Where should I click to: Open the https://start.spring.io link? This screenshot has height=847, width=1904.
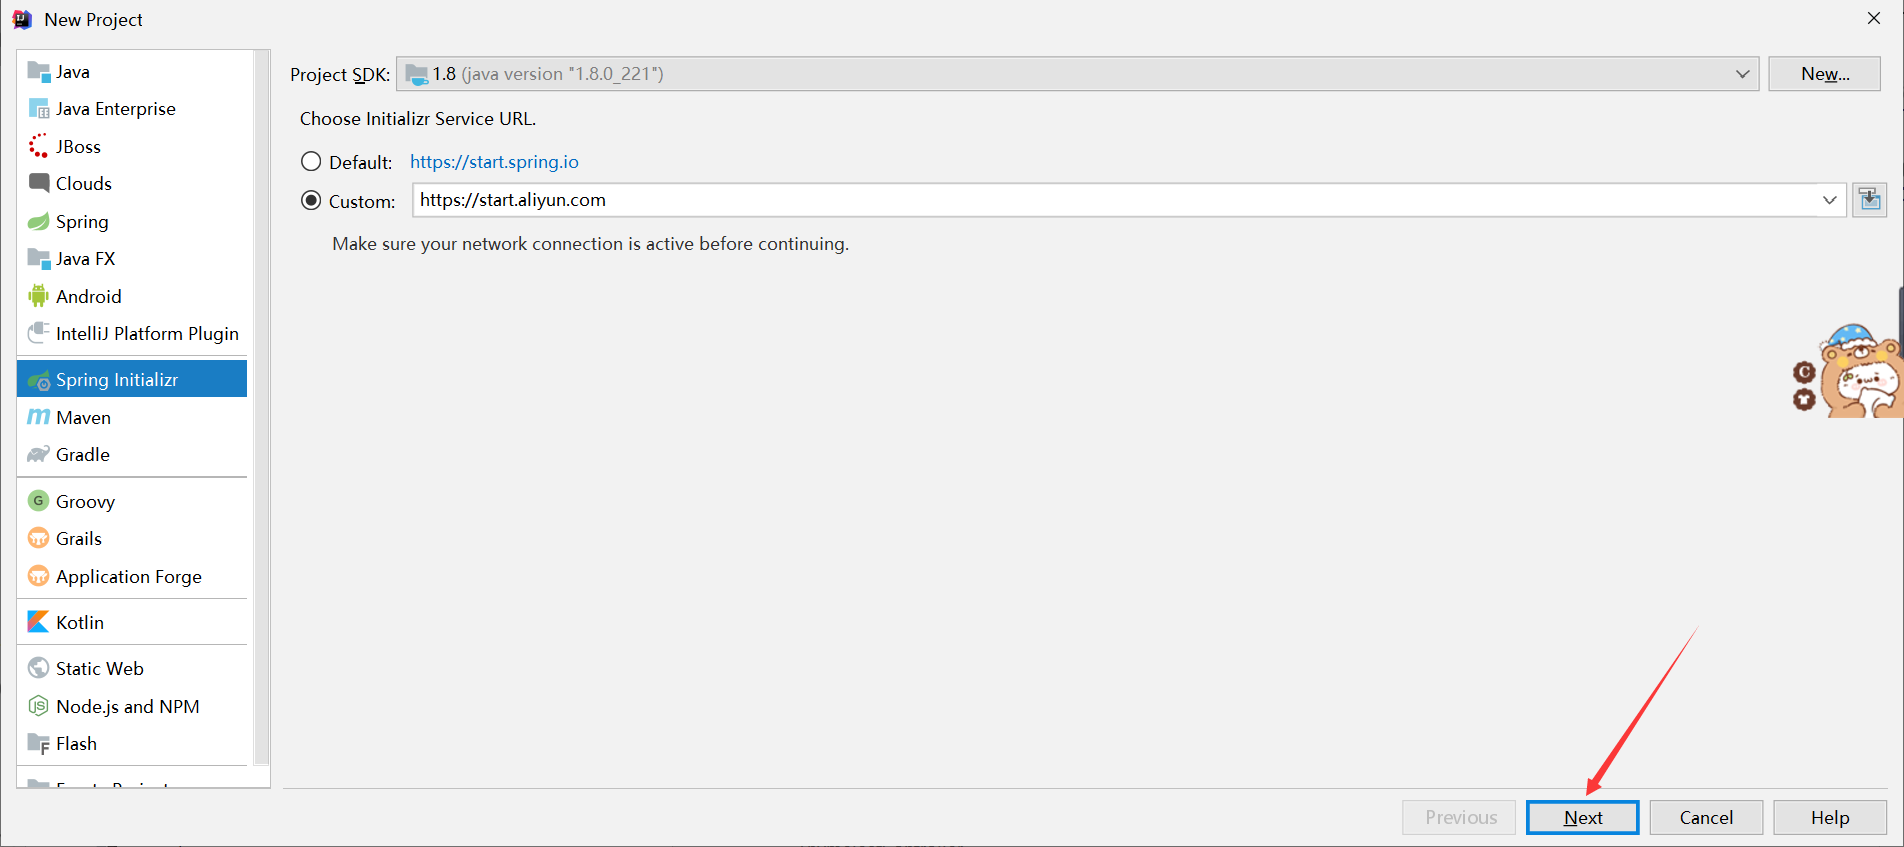click(494, 162)
